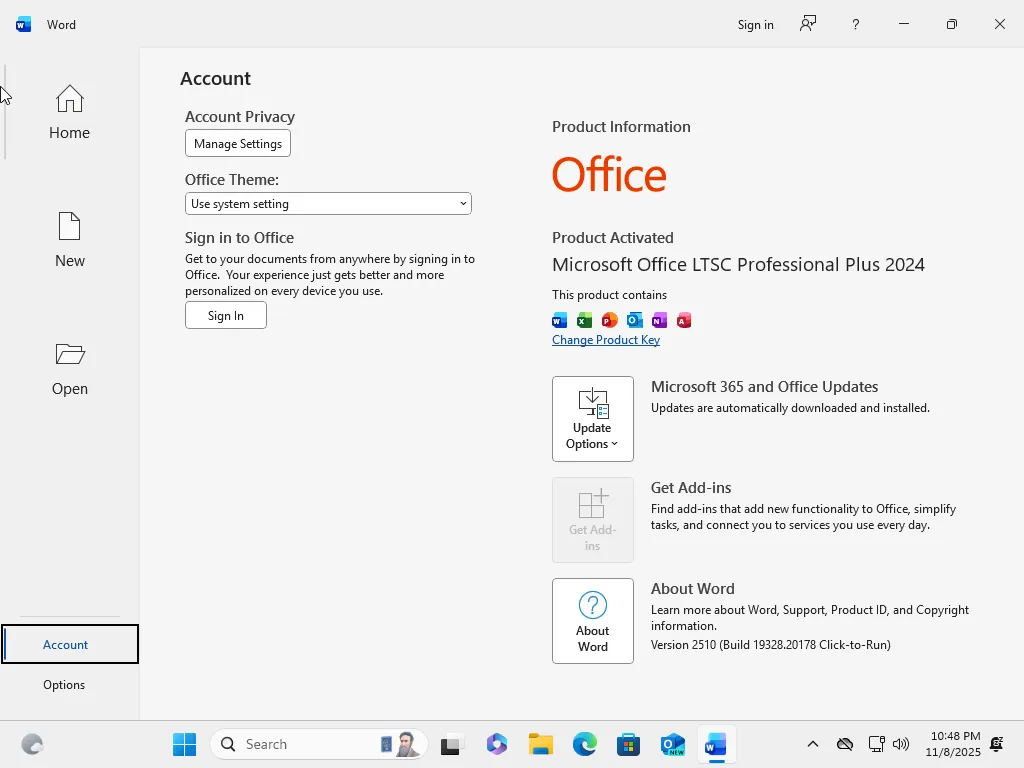Switch to the Account tab

point(67,644)
